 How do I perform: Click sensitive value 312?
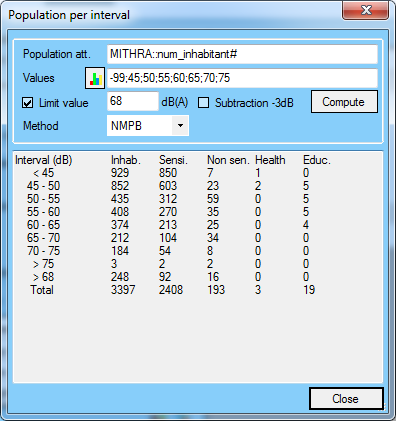168,199
